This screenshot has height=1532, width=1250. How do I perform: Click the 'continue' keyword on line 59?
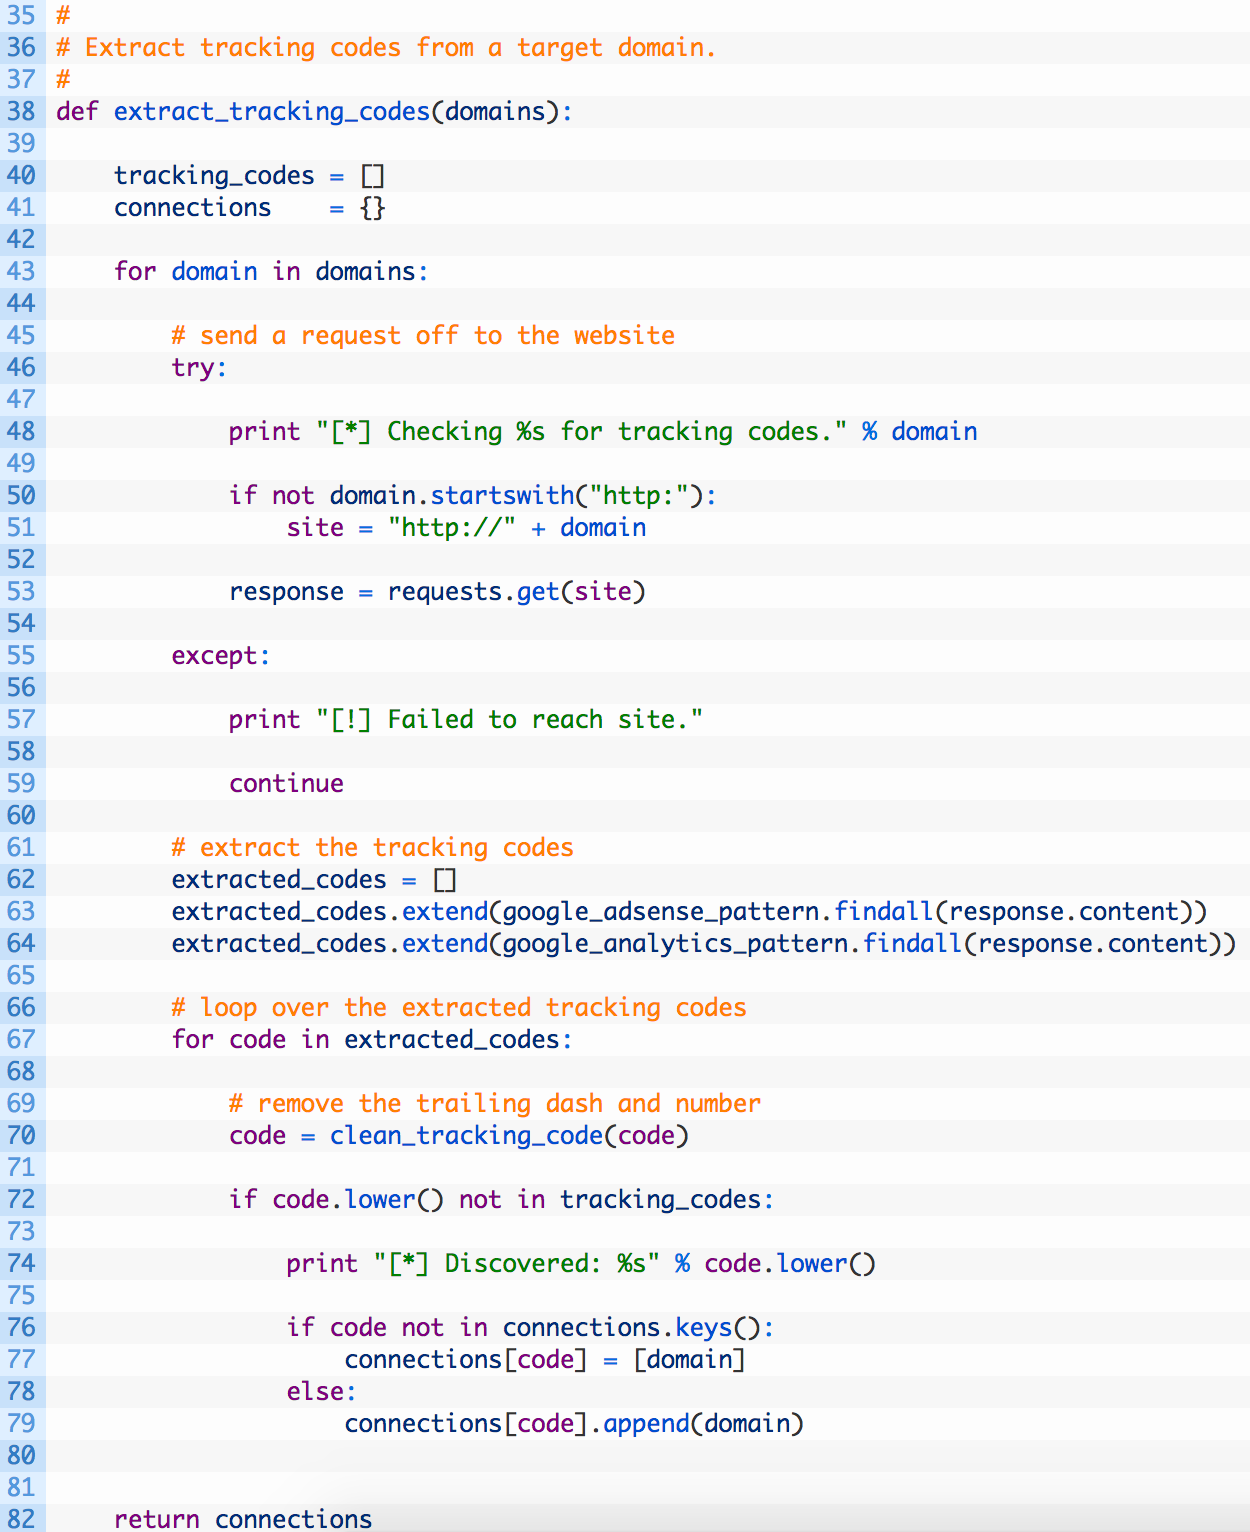coord(286,784)
